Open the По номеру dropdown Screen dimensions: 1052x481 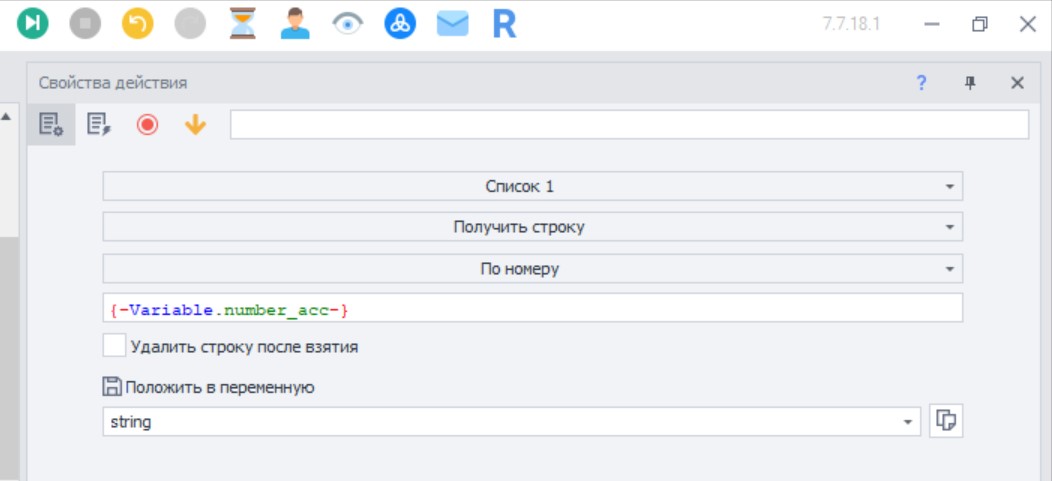point(533,269)
